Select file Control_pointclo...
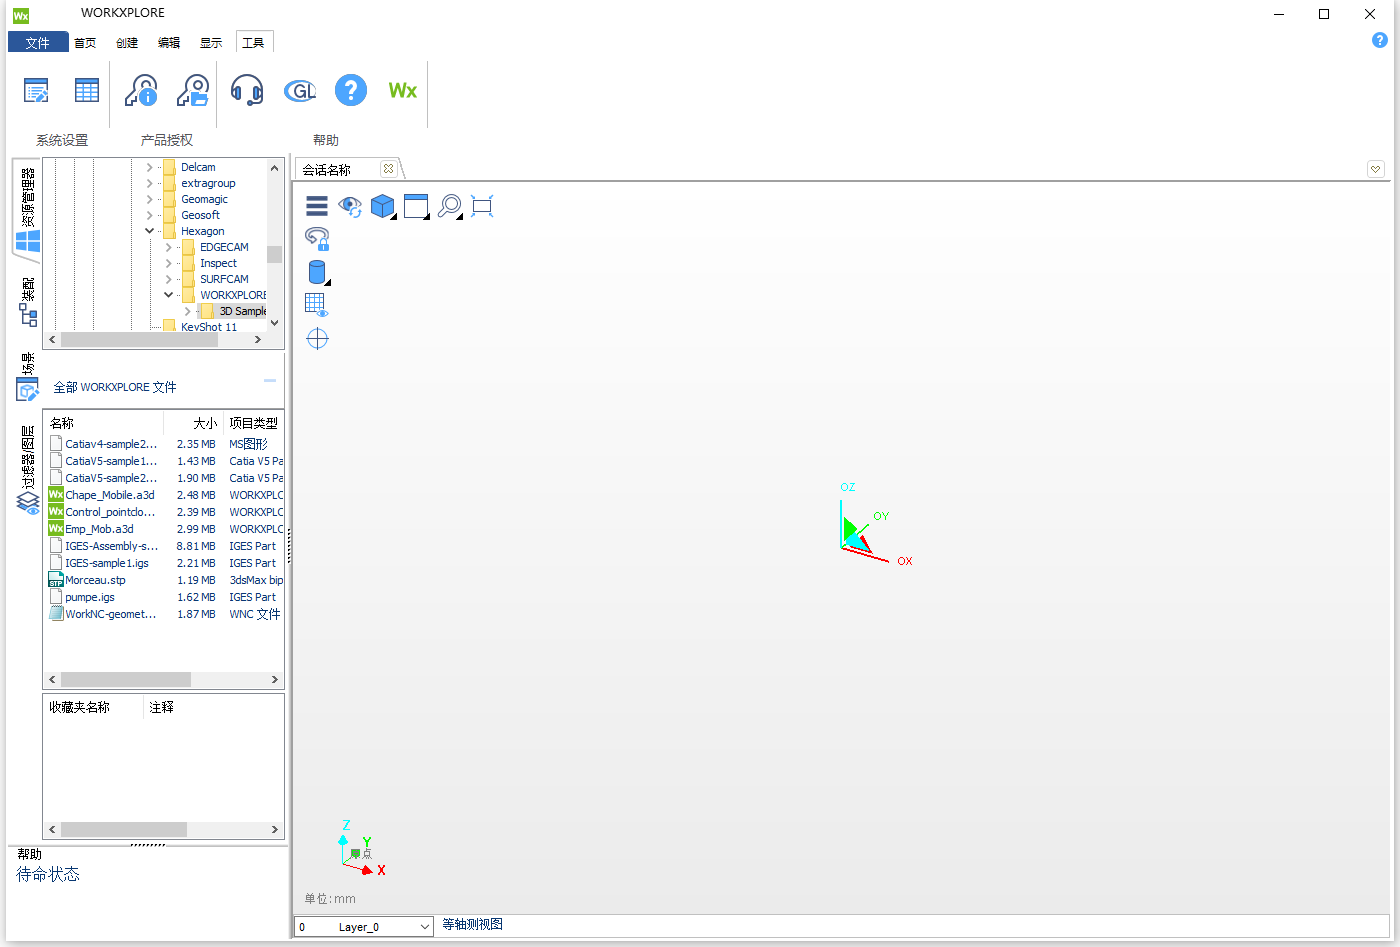The image size is (1400, 947). [110, 512]
